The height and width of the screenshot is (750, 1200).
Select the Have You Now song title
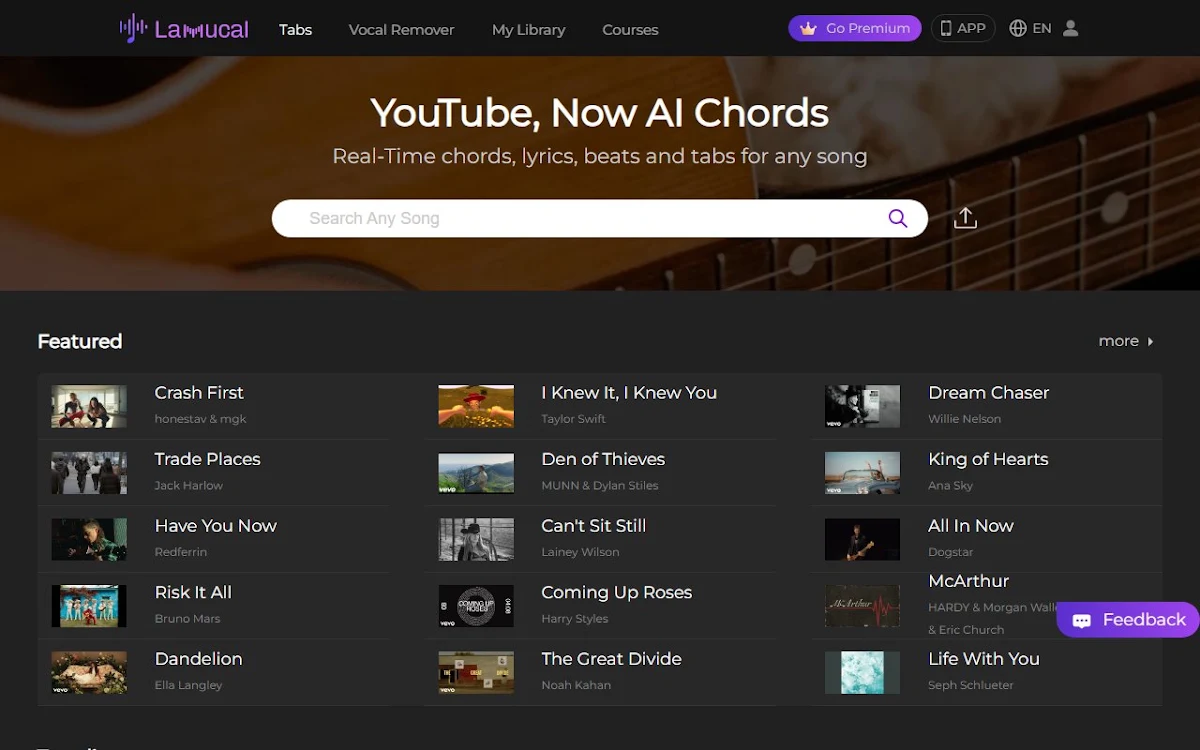(x=215, y=526)
